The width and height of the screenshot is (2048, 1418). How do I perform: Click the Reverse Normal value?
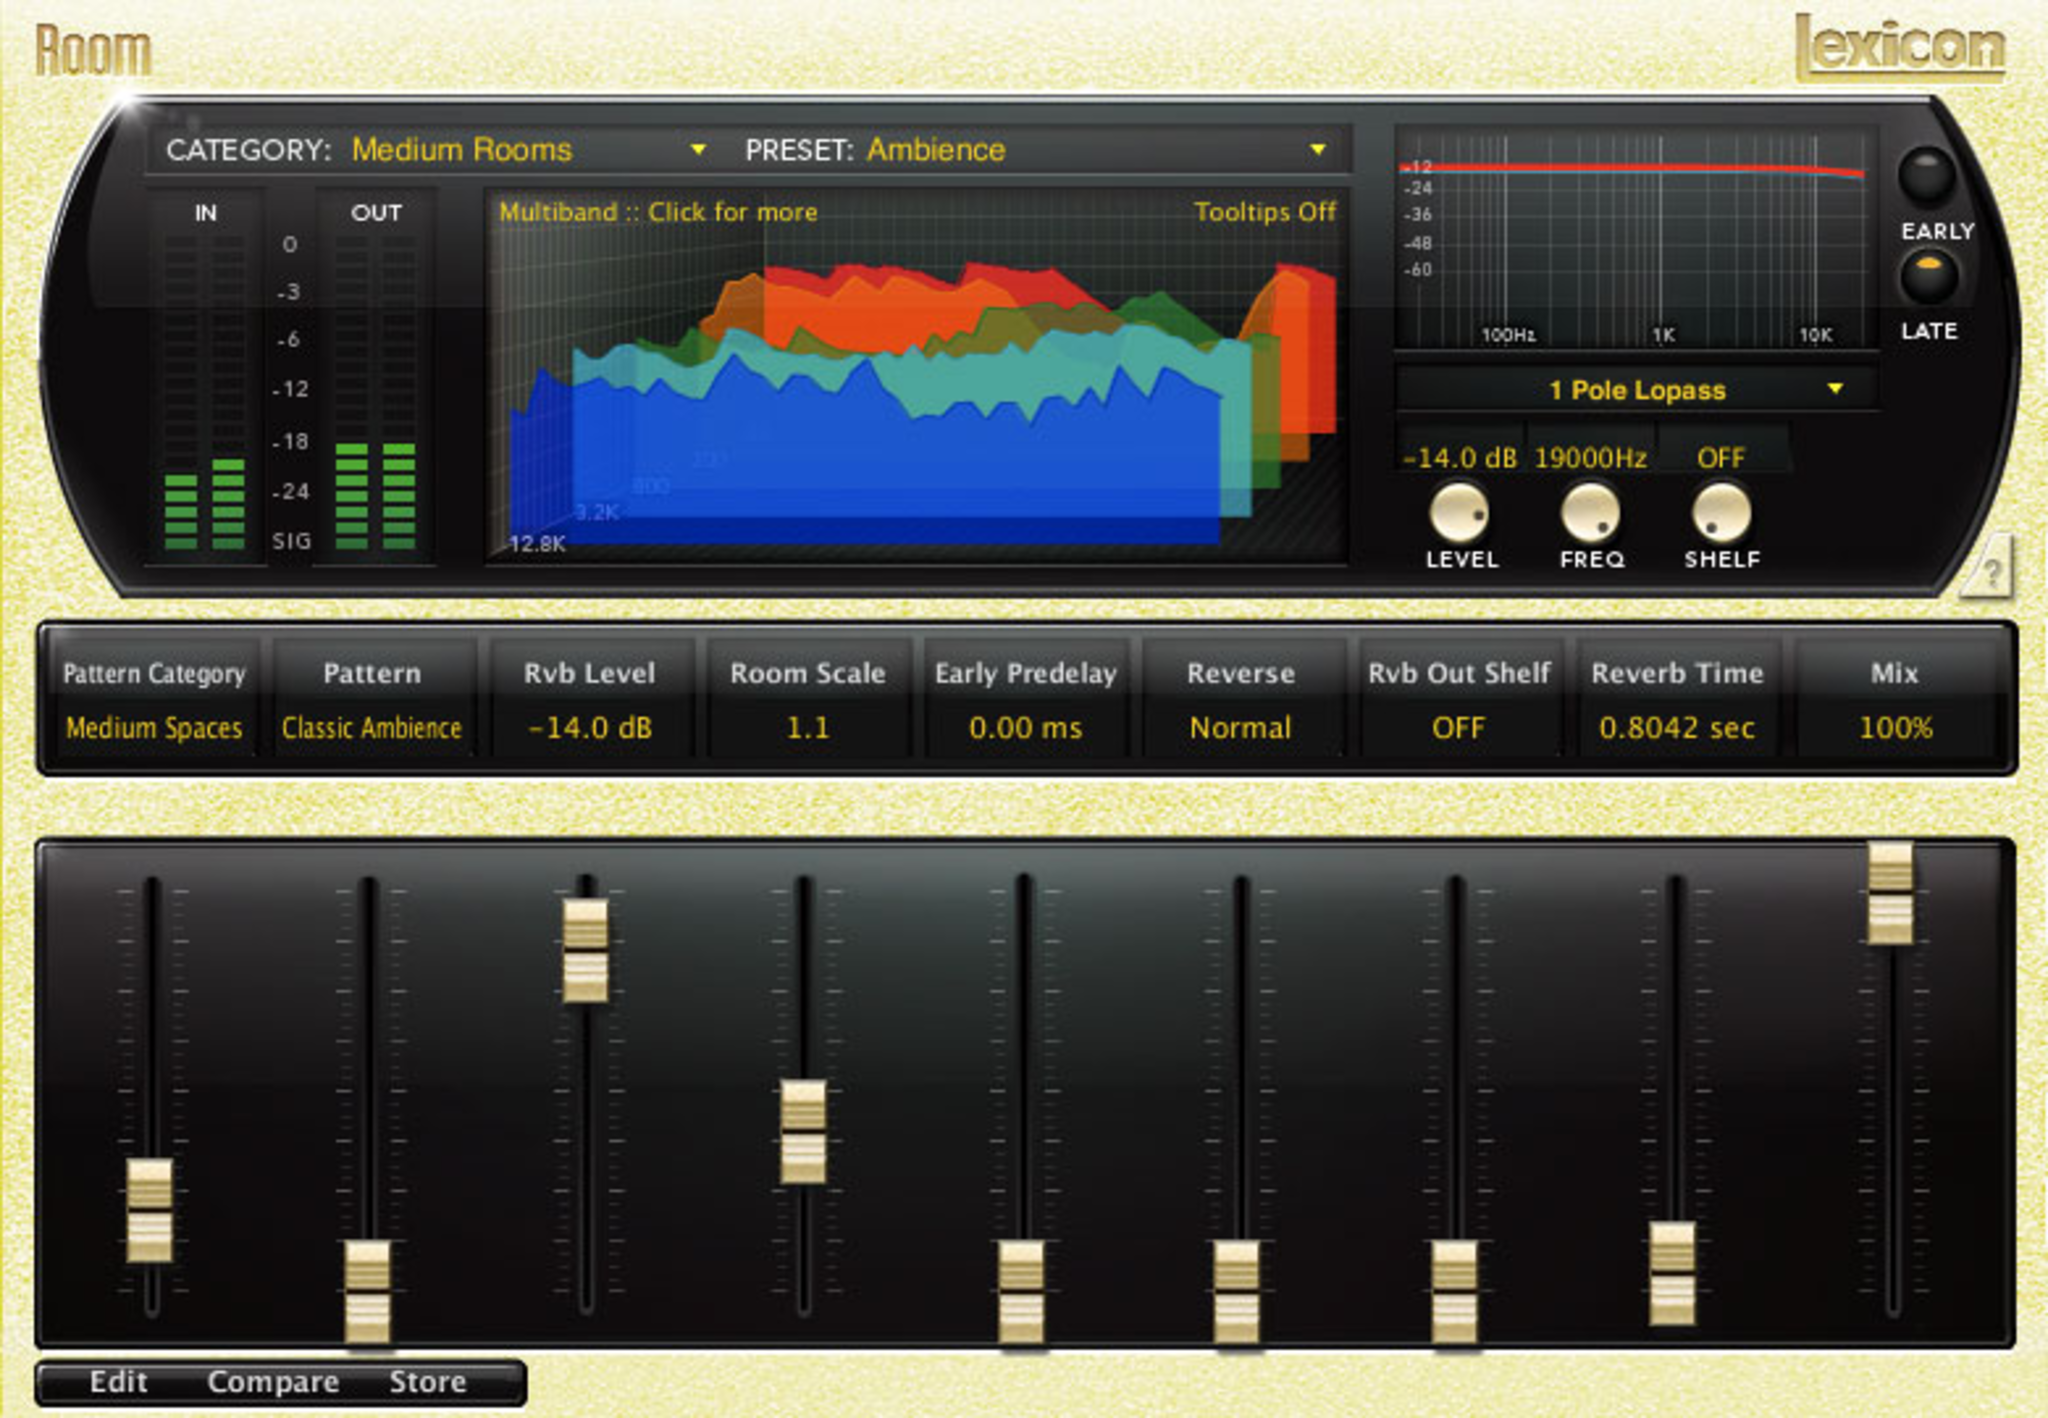coord(1240,728)
